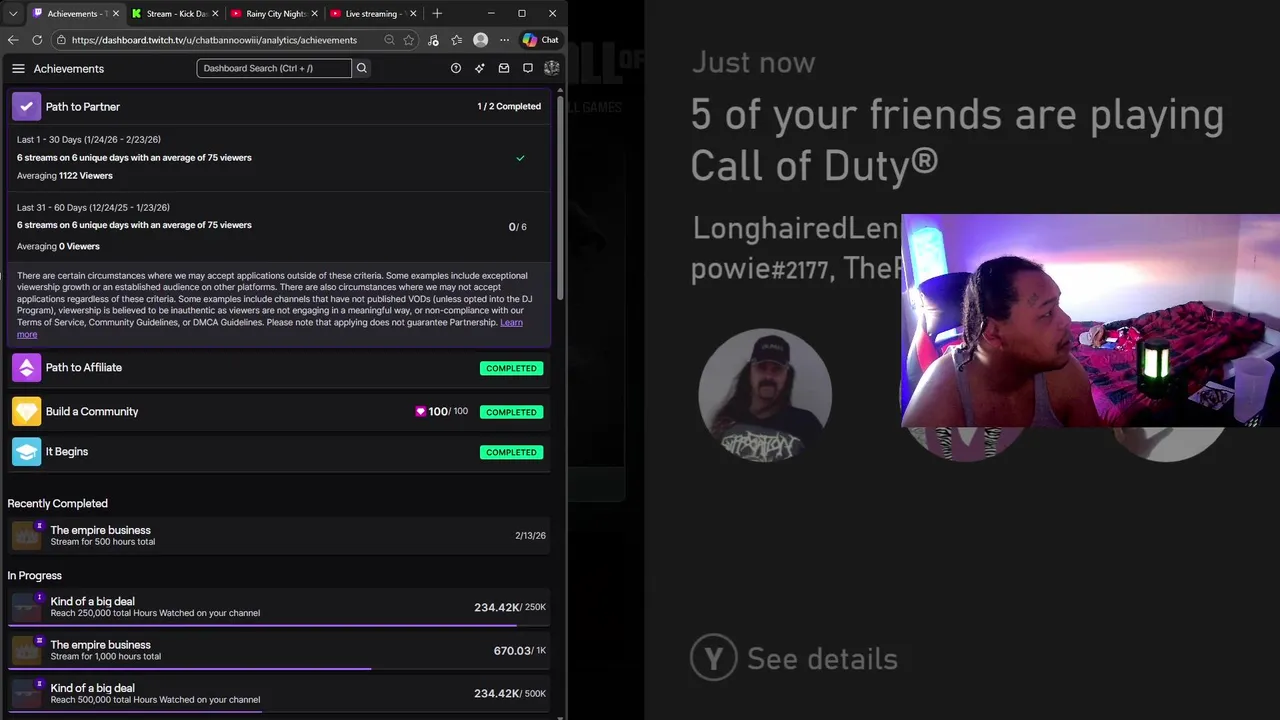Click the 1 / 2 Completed text
Viewport: 1280px width, 720px height.
(509, 106)
